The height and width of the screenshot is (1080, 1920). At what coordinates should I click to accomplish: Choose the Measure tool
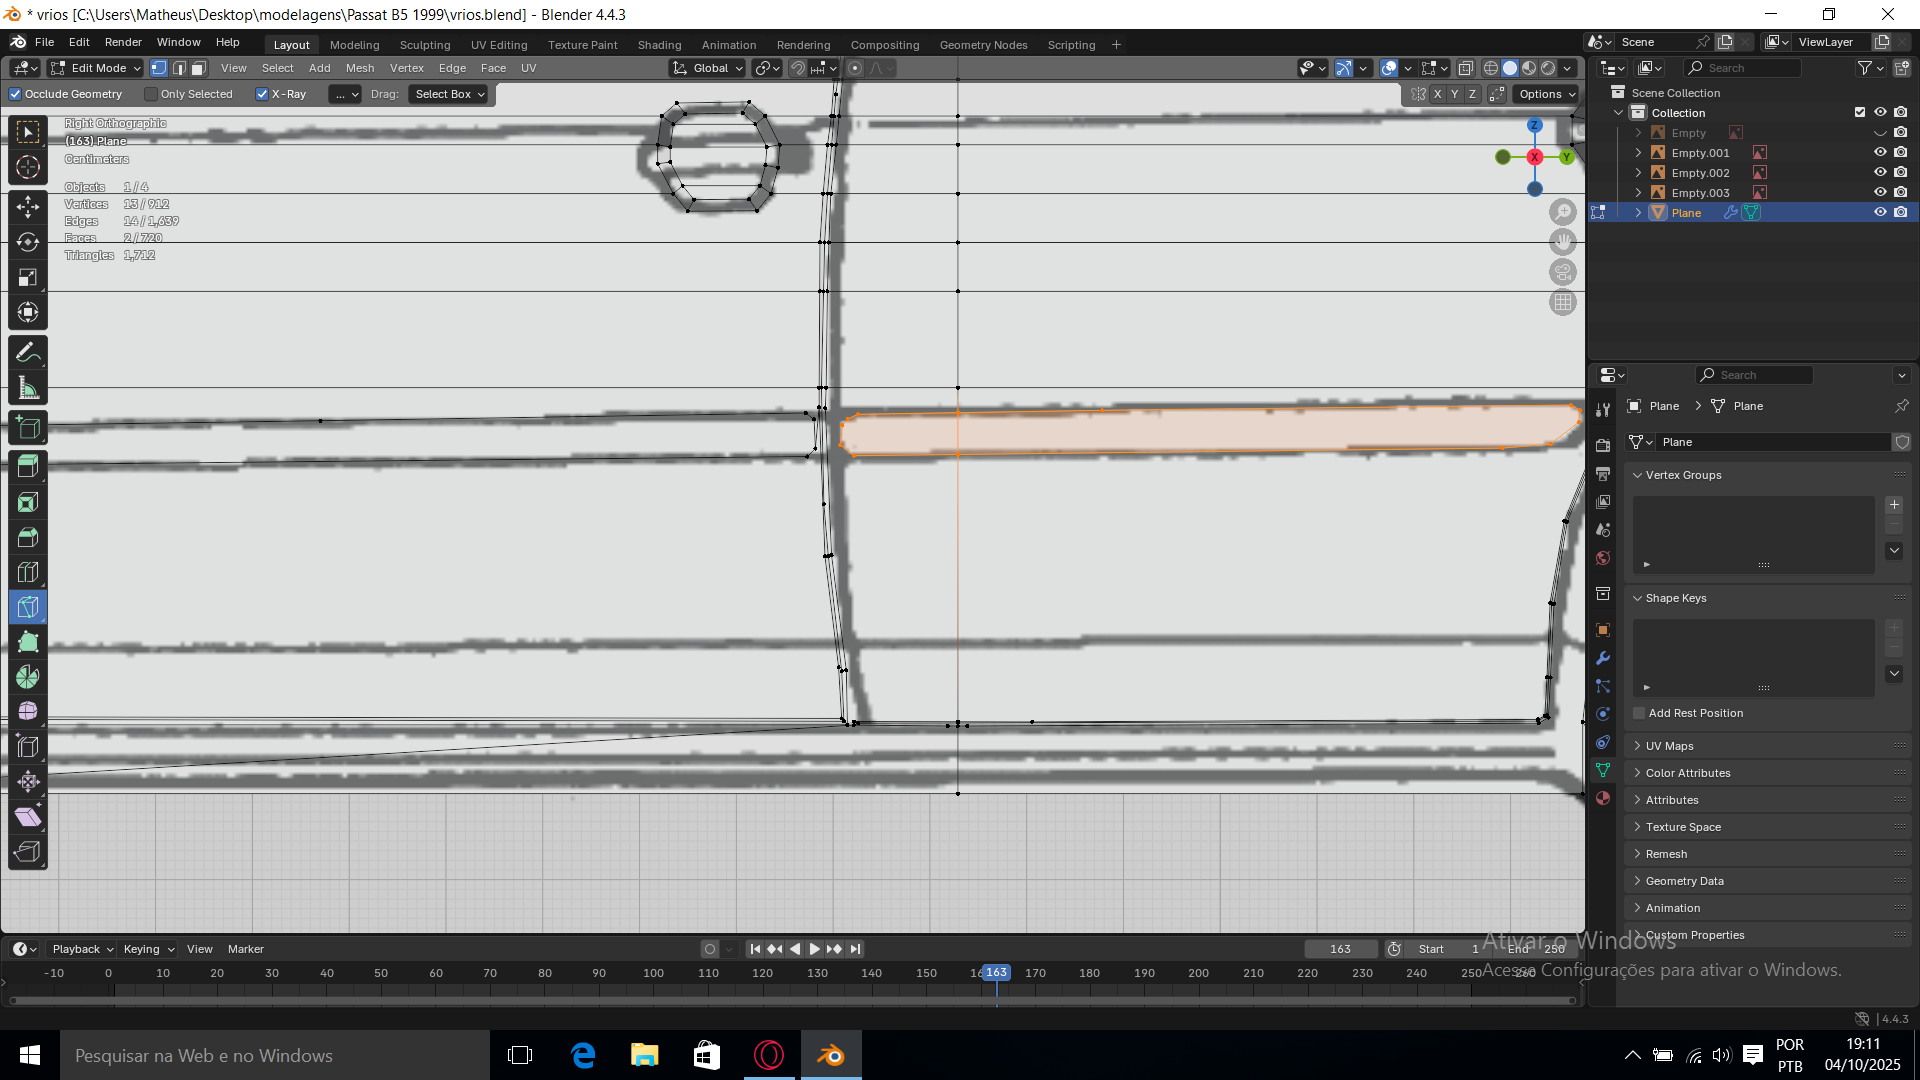click(28, 388)
